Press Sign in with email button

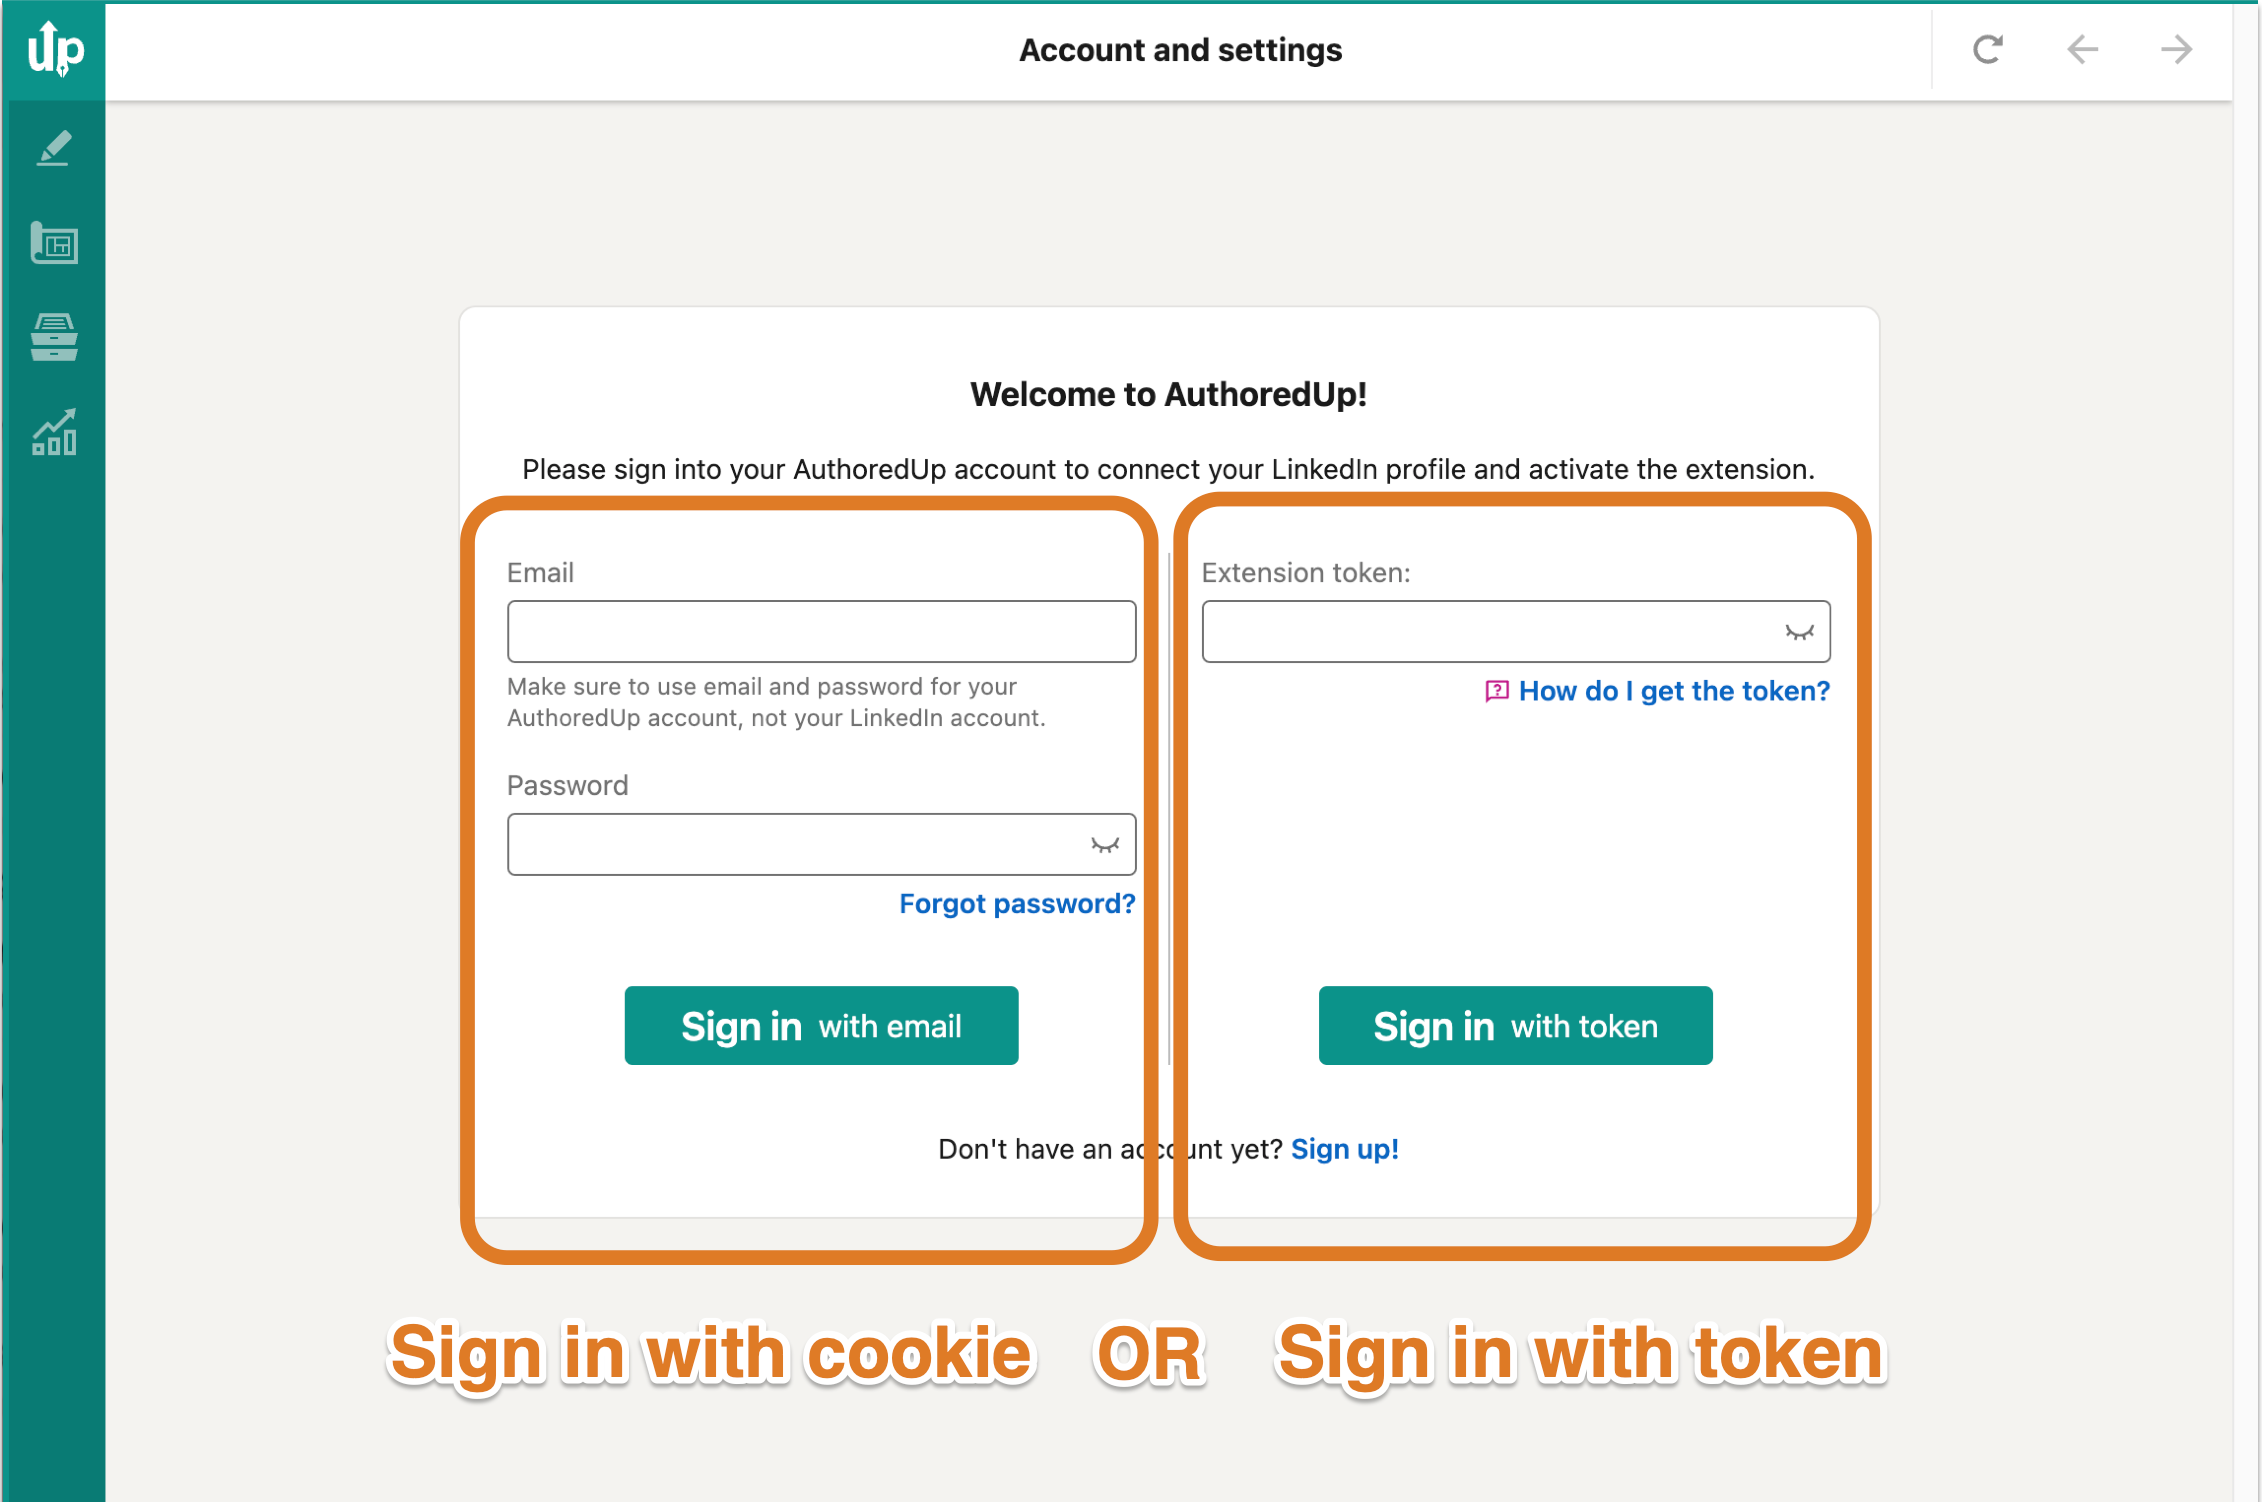(824, 1026)
